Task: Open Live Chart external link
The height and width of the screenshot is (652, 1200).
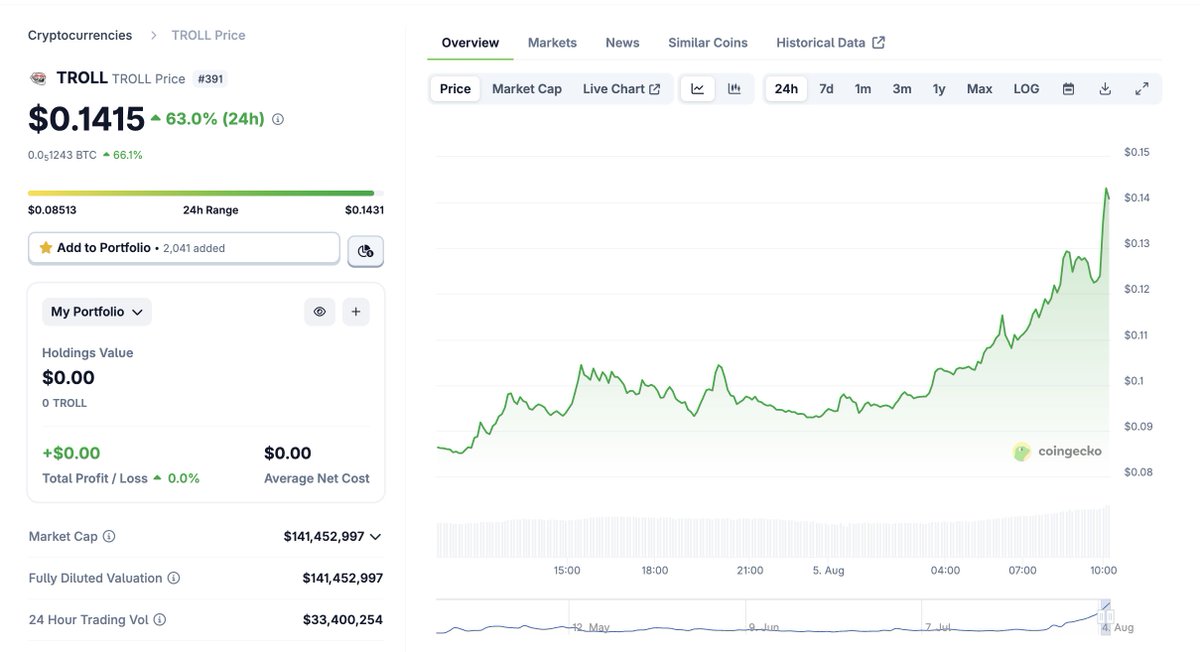Action: click(621, 89)
